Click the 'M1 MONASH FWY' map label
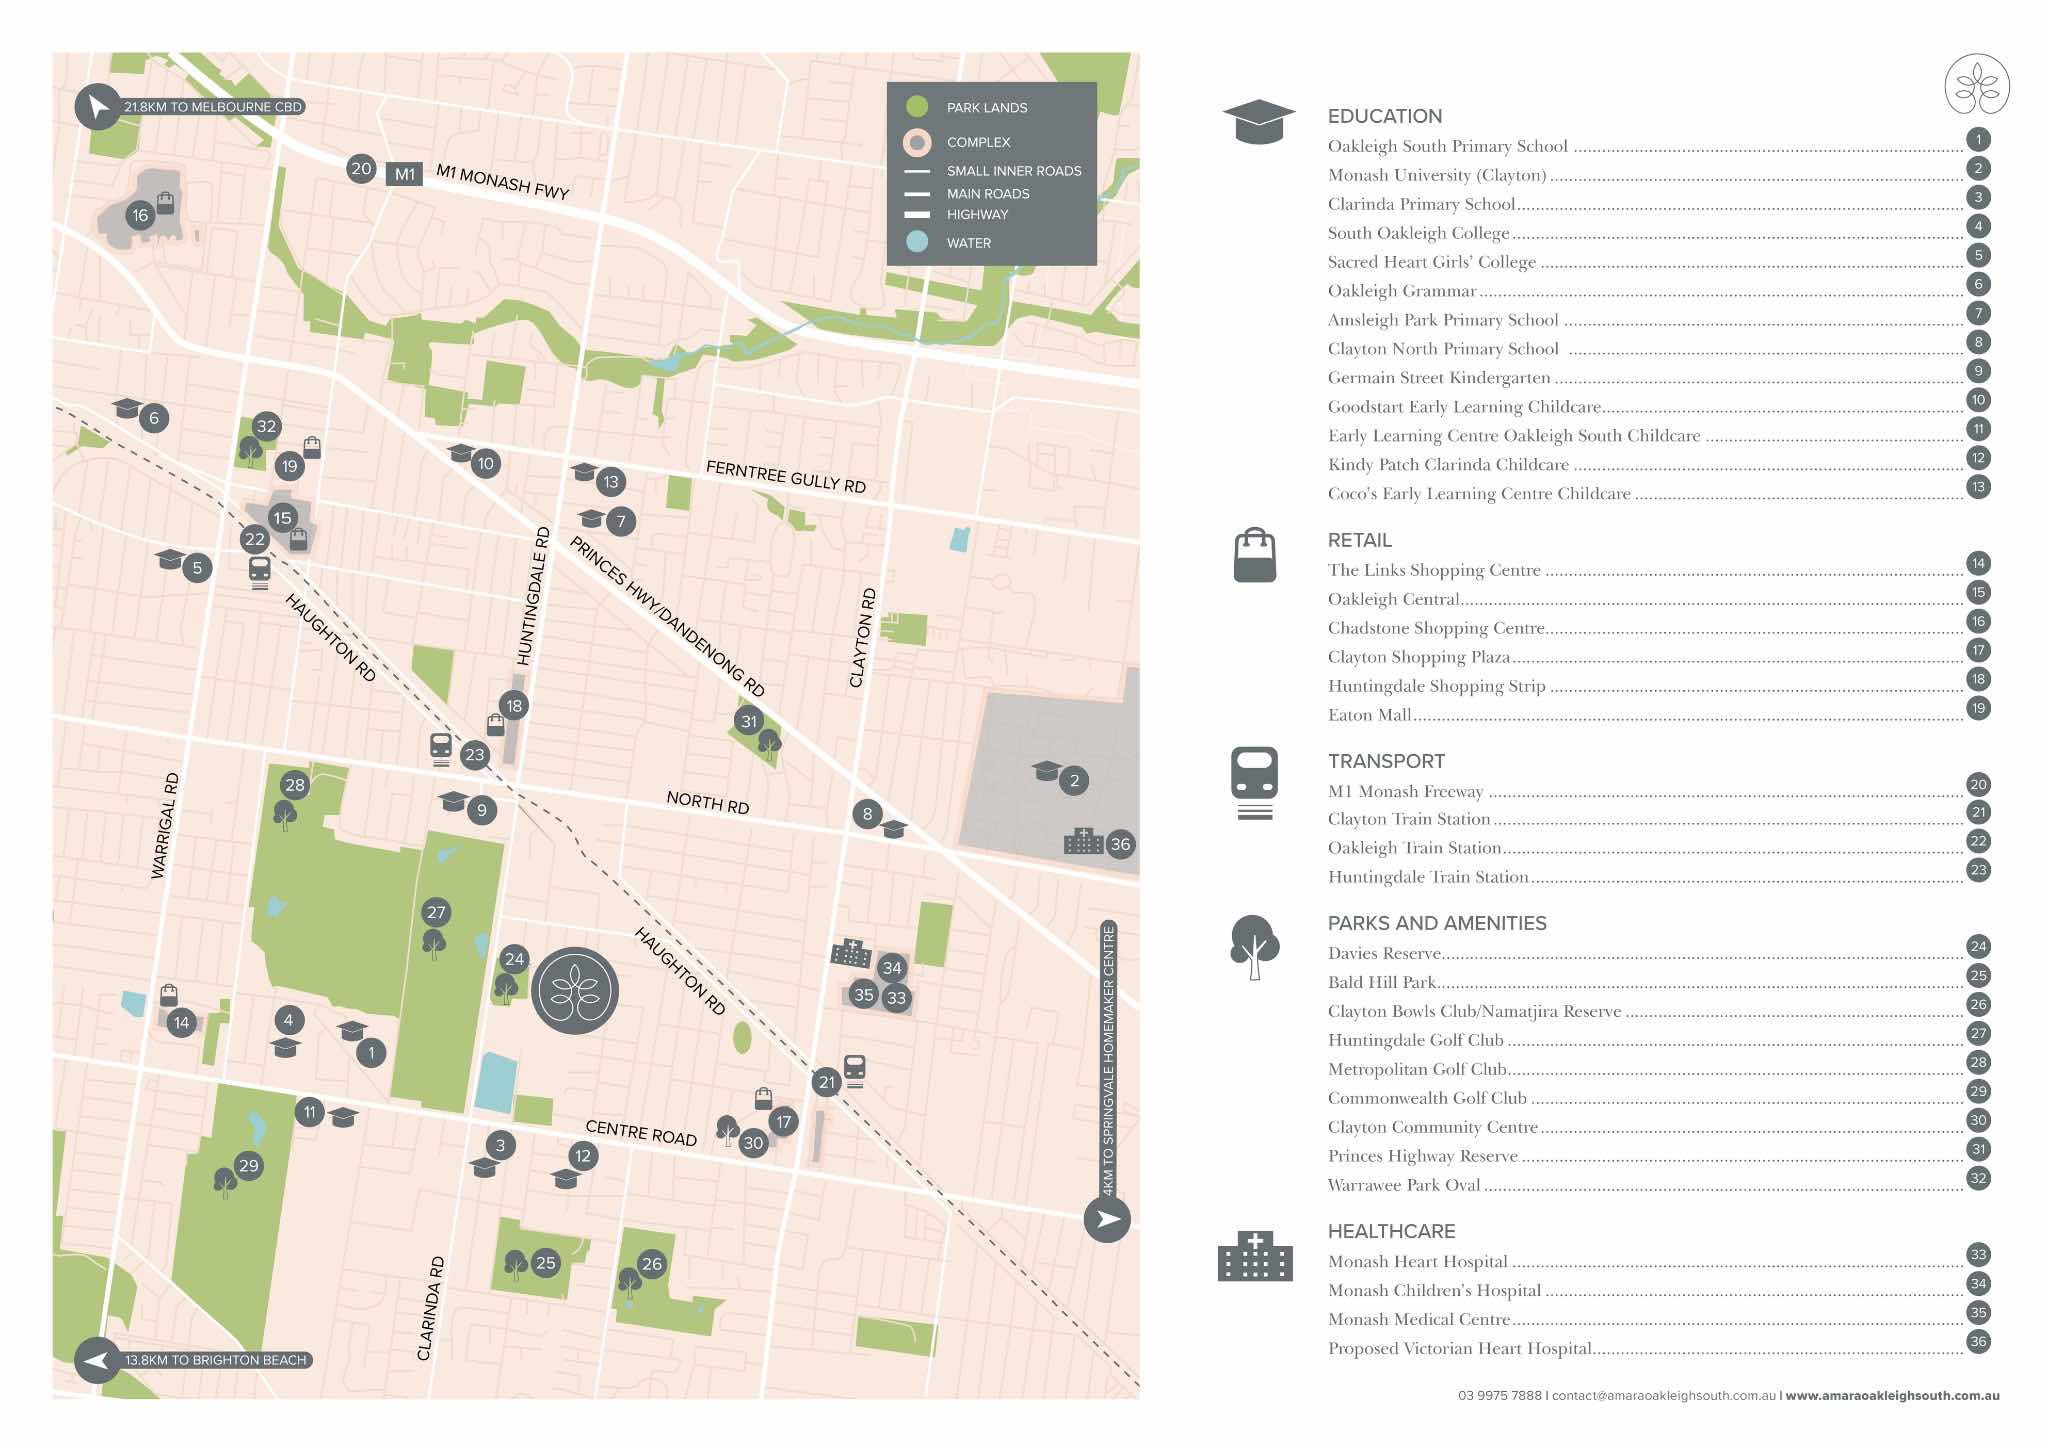 point(503,181)
